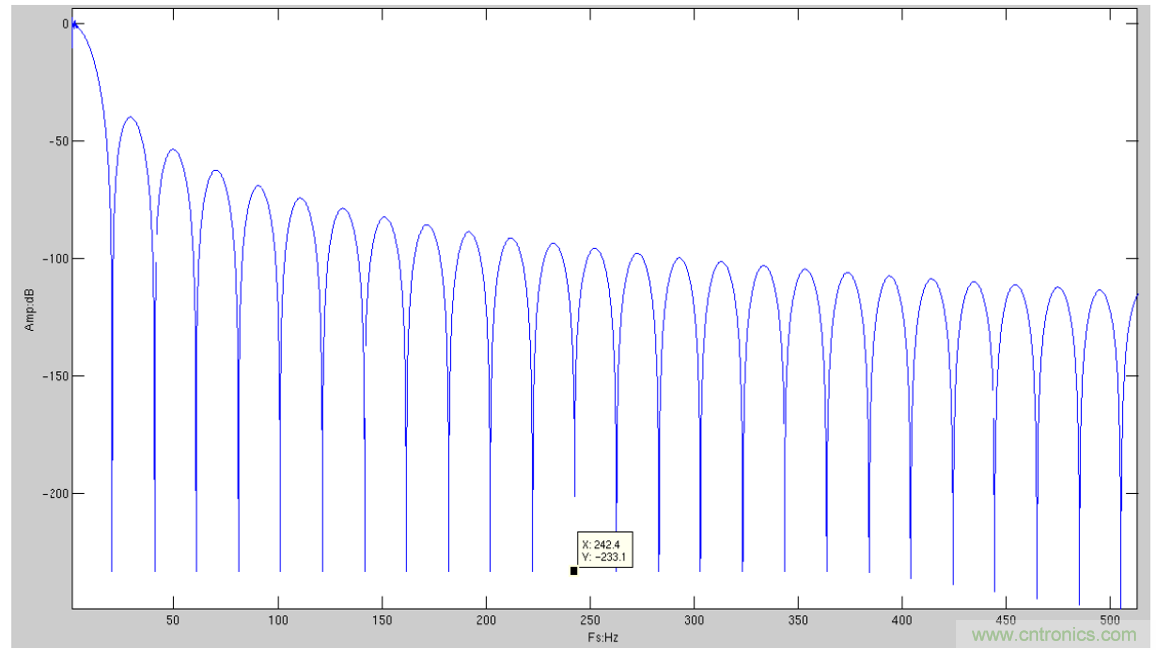Click the 100 tick label on x-axis
Screen dimensions: 1156x650
(277, 621)
